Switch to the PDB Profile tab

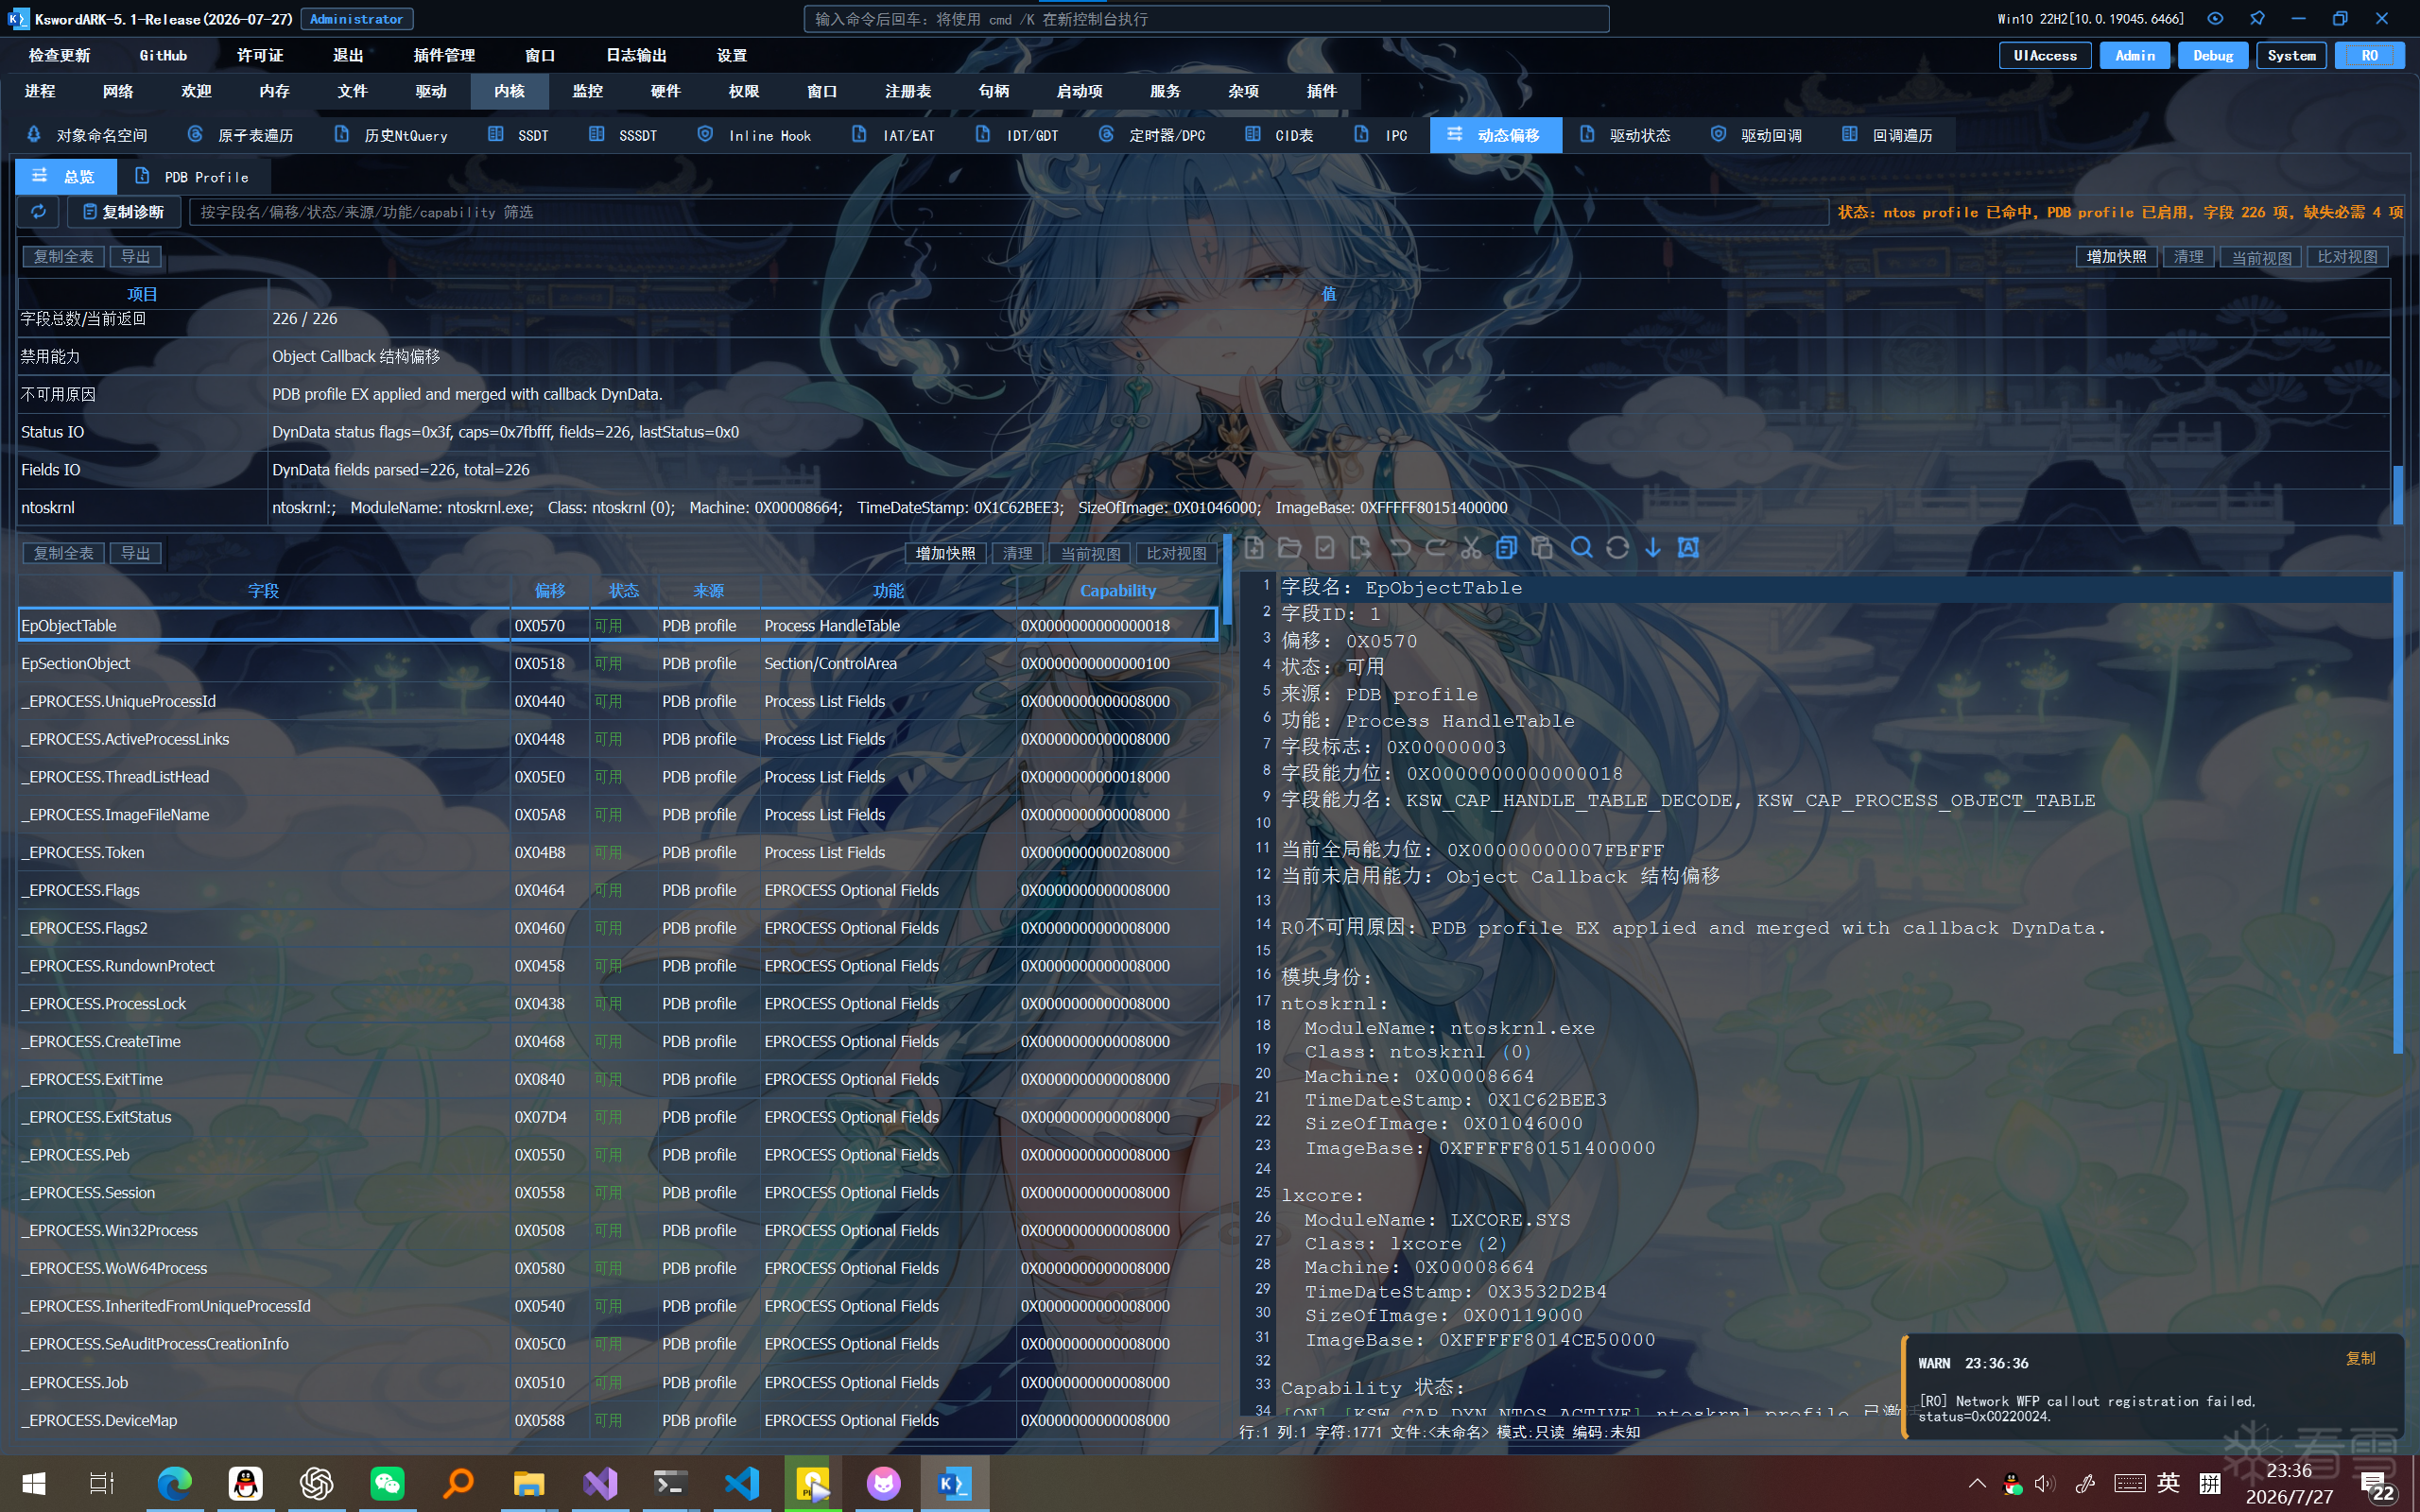pos(193,177)
